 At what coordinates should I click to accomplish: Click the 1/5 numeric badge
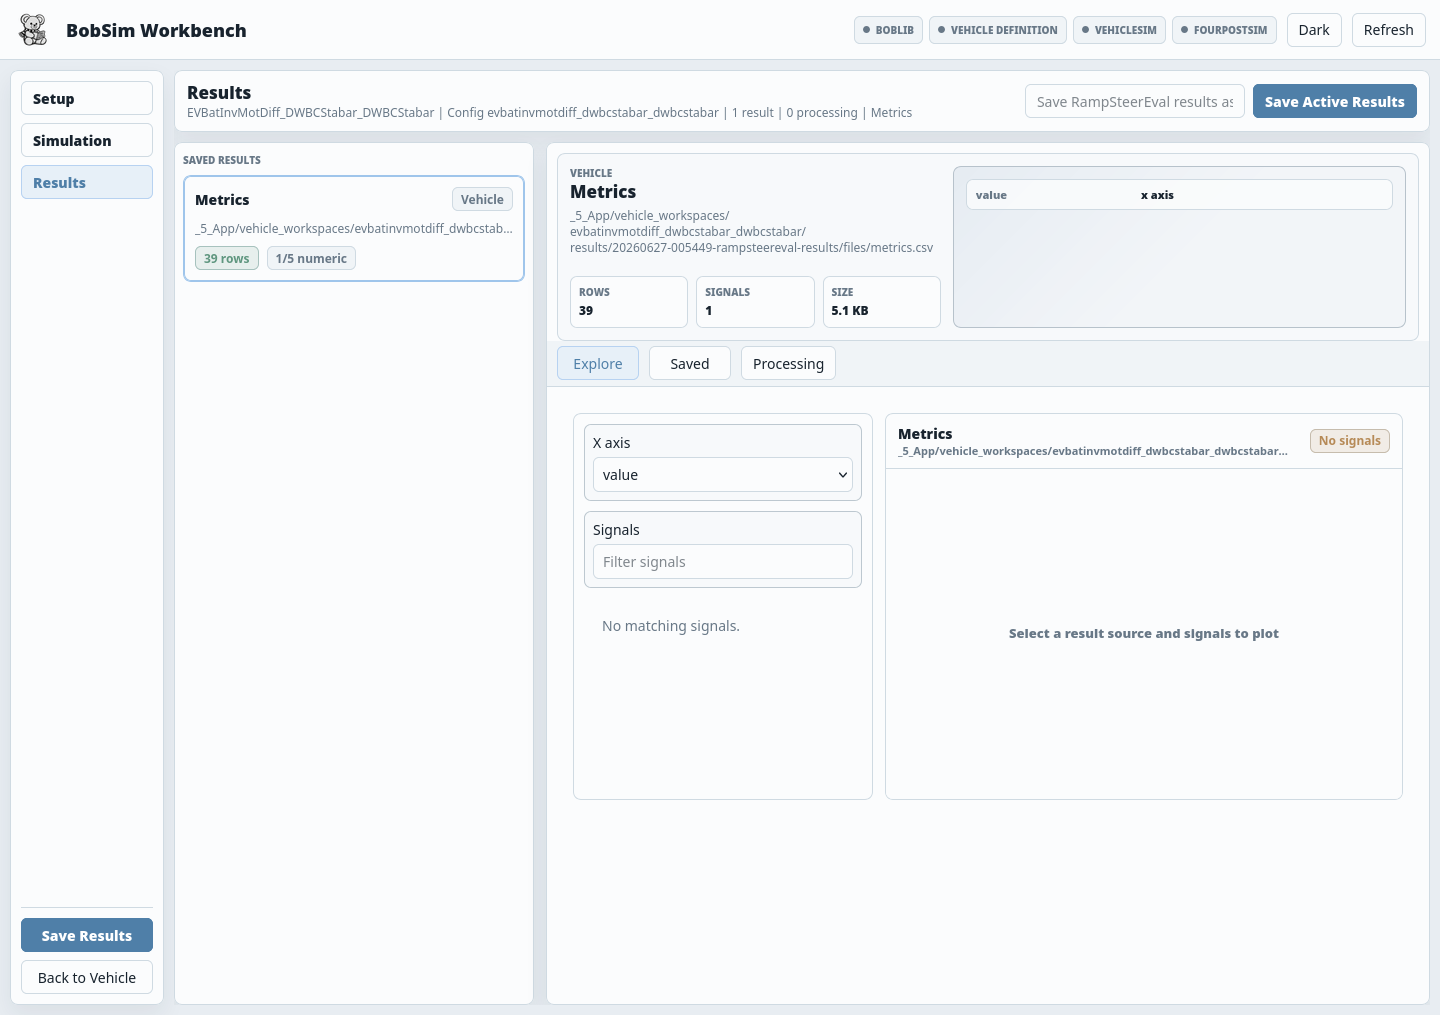(x=311, y=258)
